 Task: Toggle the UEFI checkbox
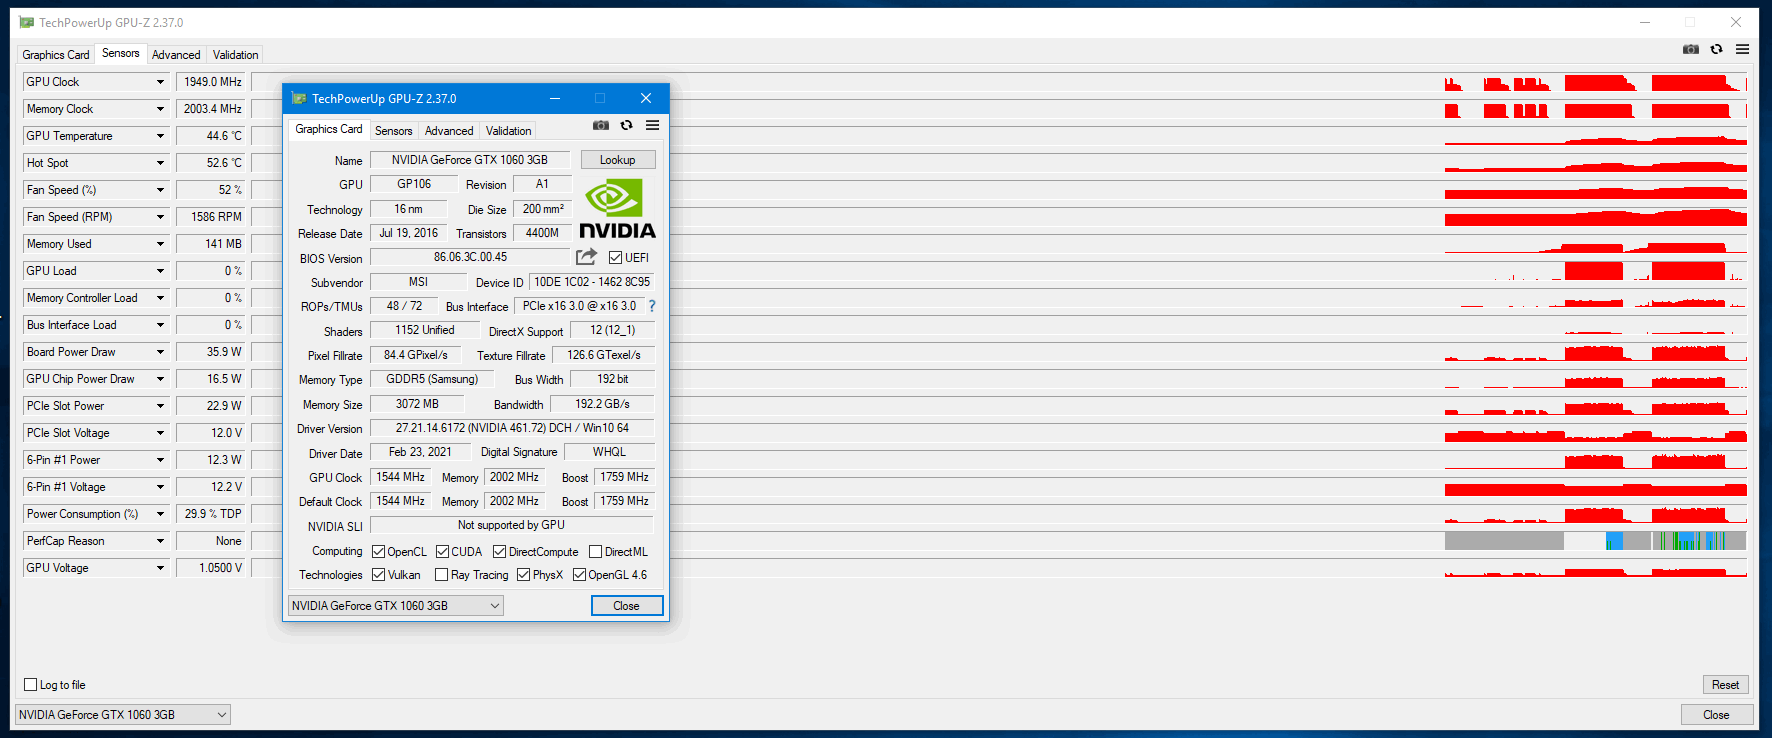click(x=616, y=258)
